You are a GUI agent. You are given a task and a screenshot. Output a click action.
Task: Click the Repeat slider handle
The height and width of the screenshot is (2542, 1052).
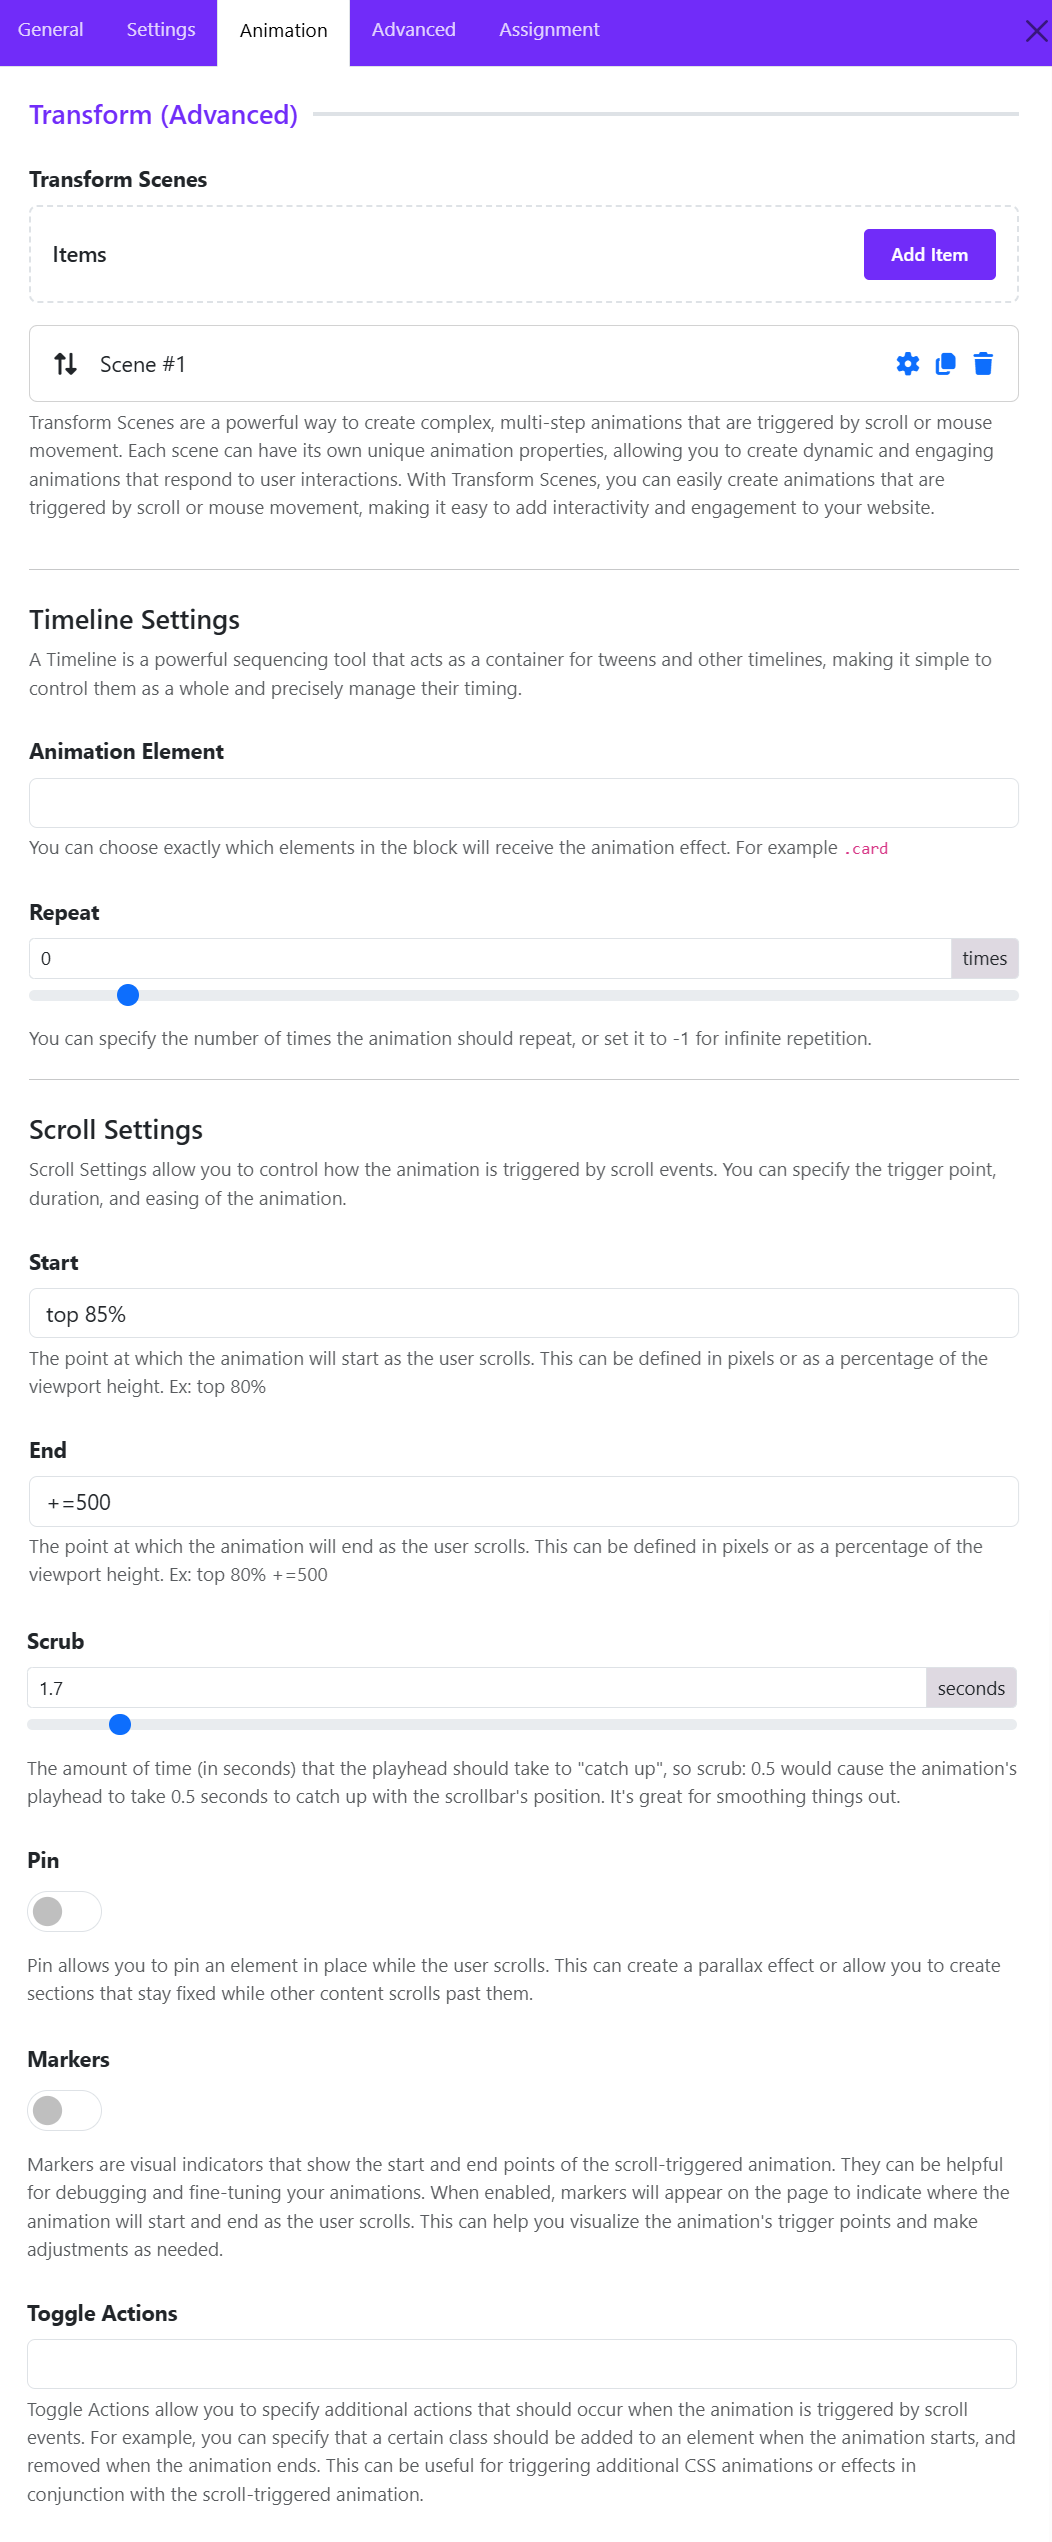pyautogui.click(x=128, y=995)
